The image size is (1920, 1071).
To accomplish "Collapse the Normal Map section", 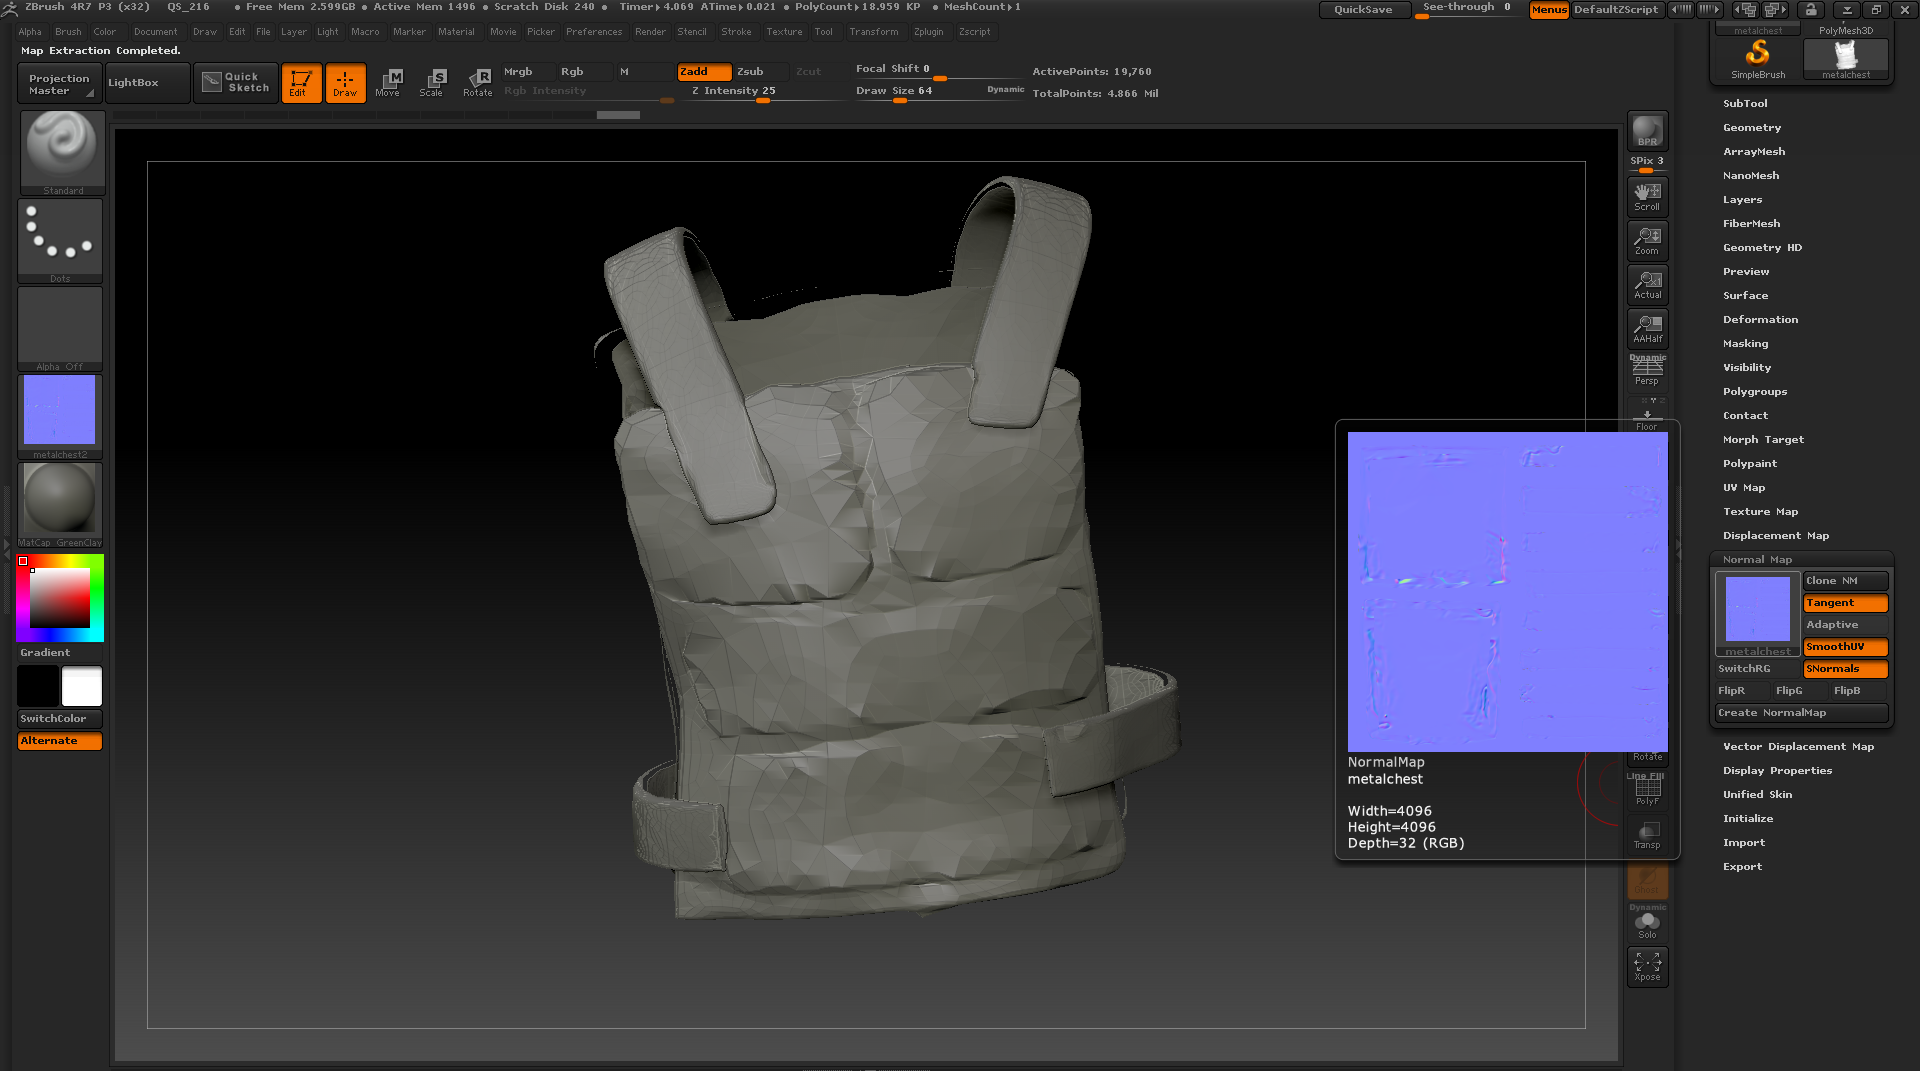I will click(1757, 560).
